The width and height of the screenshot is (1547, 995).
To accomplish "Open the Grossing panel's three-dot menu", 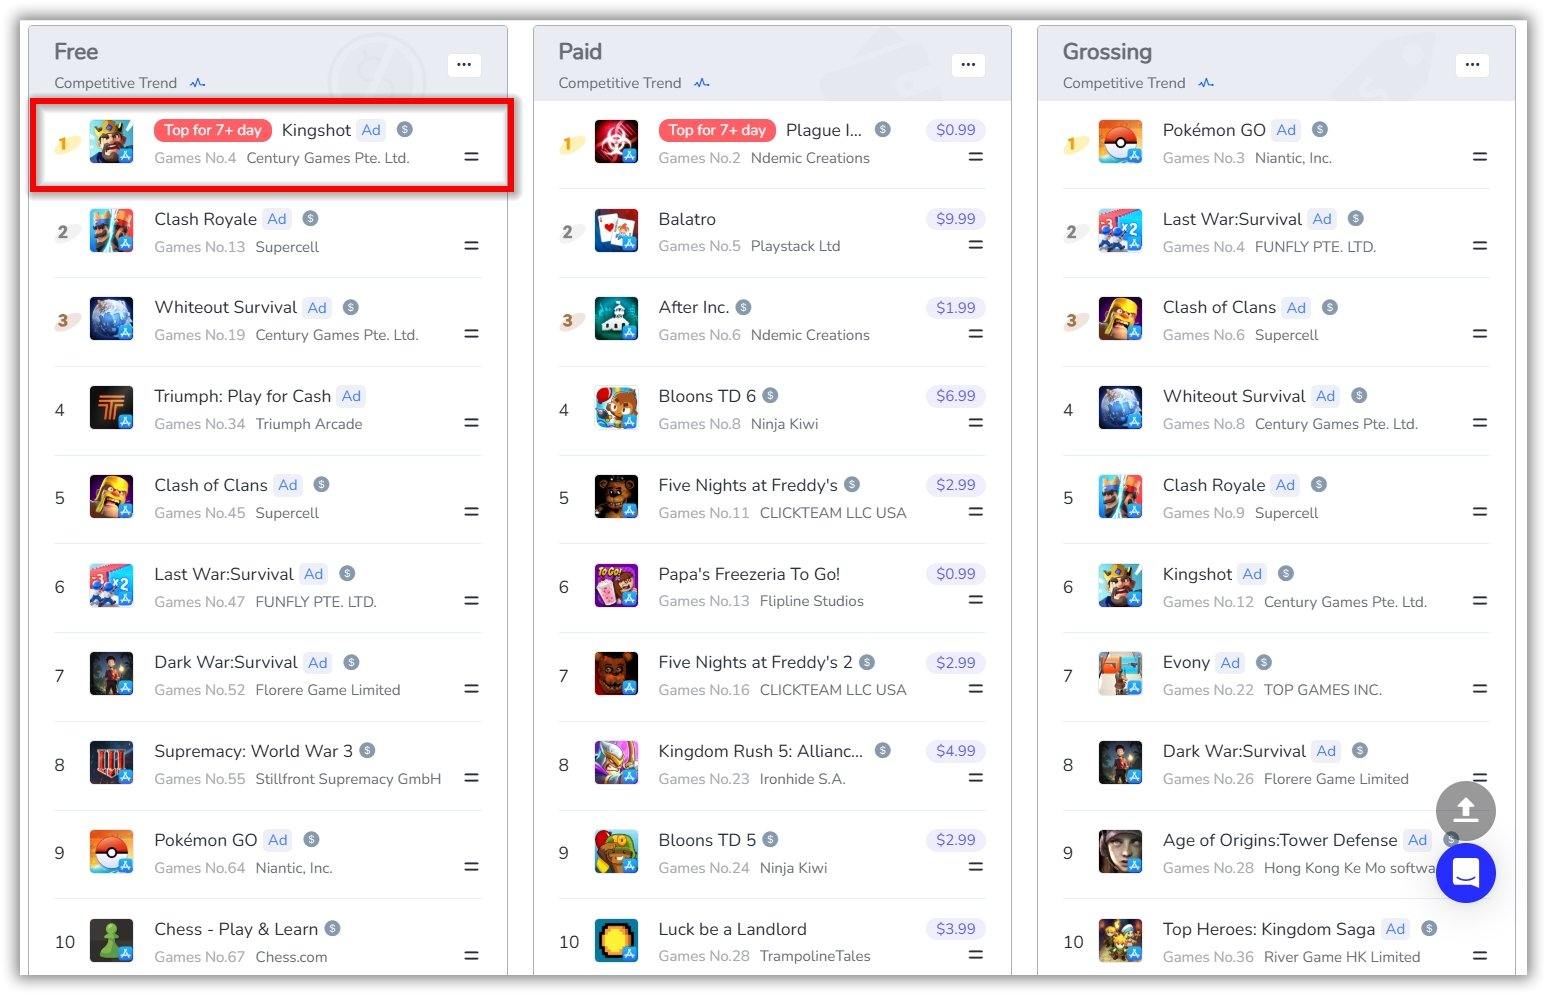I will [x=1472, y=65].
